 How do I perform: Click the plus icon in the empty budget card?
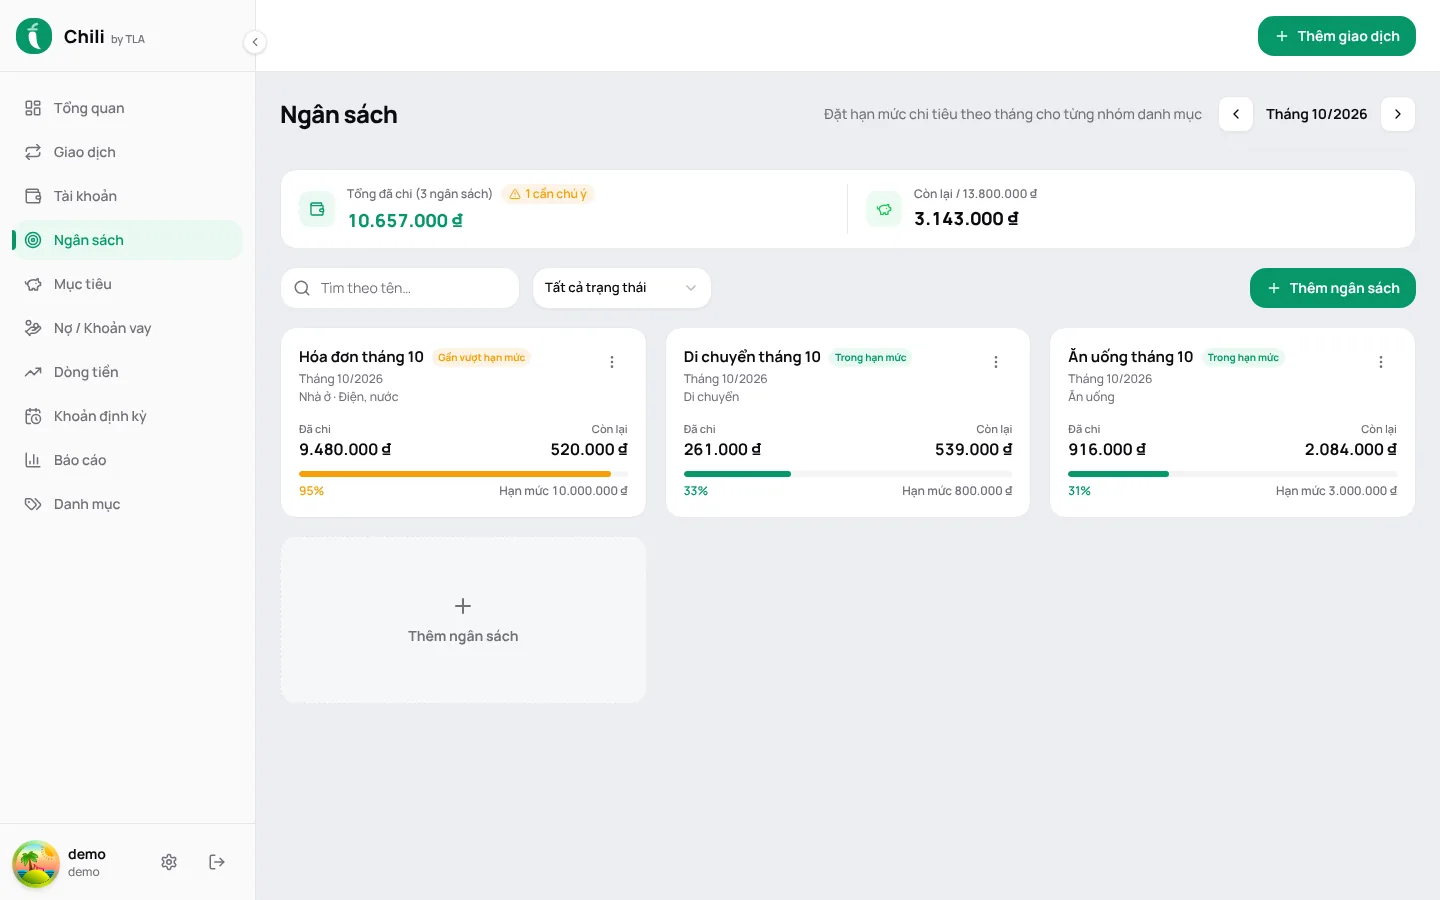[463, 606]
